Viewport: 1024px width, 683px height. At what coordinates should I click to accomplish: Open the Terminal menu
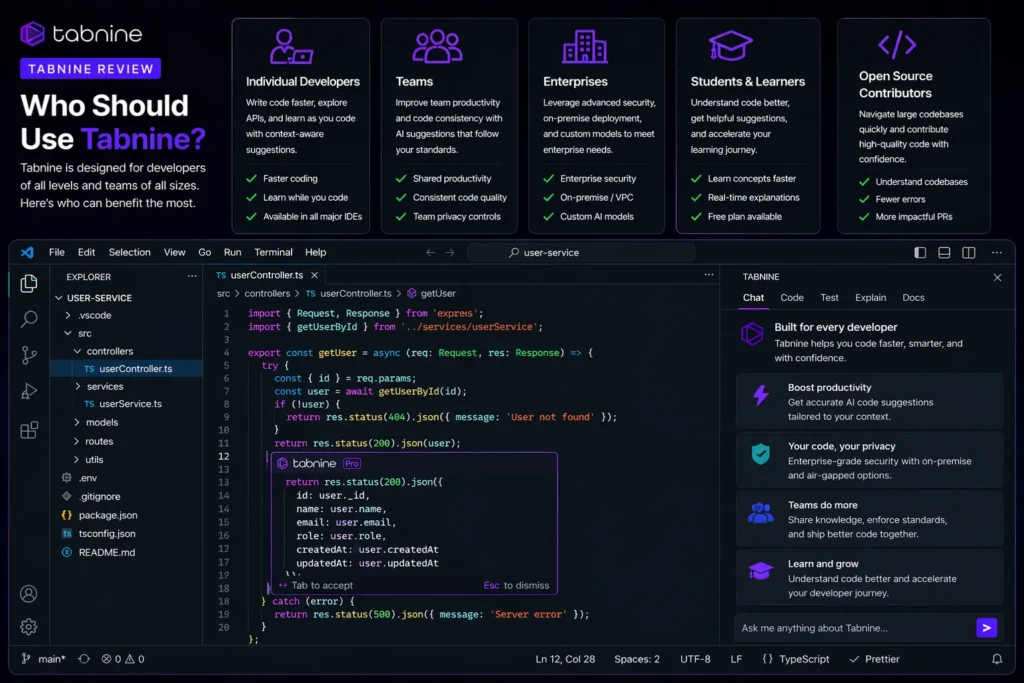[273, 252]
